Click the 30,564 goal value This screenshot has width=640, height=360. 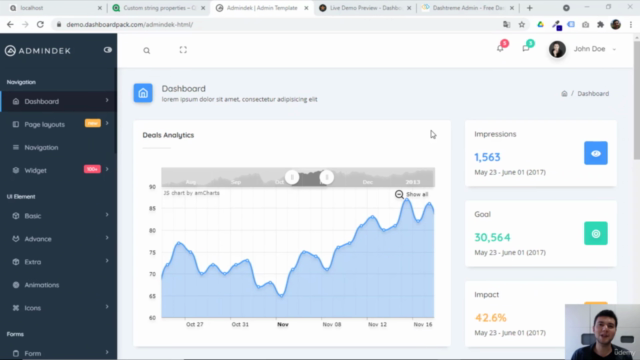click(492, 238)
